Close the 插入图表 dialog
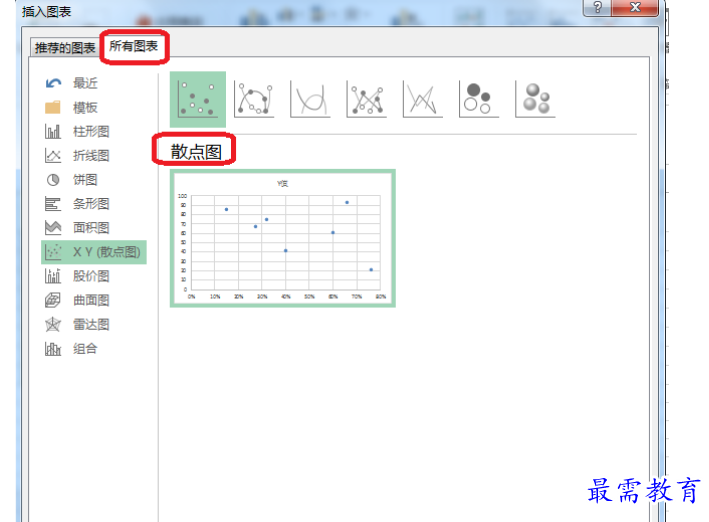 pyautogui.click(x=635, y=7)
